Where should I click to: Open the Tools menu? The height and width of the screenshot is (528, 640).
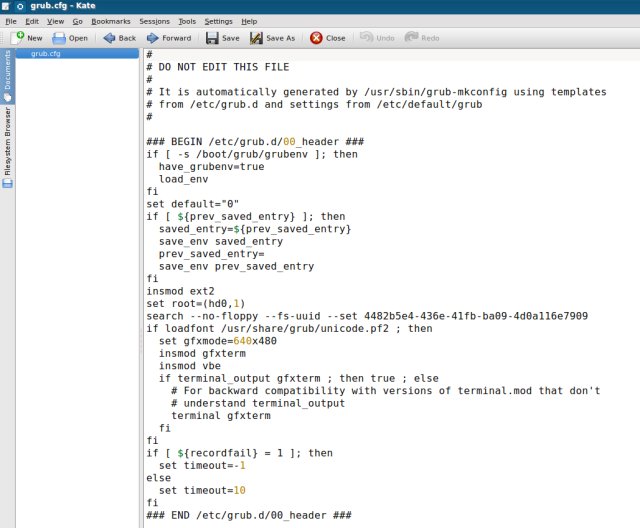point(187,21)
